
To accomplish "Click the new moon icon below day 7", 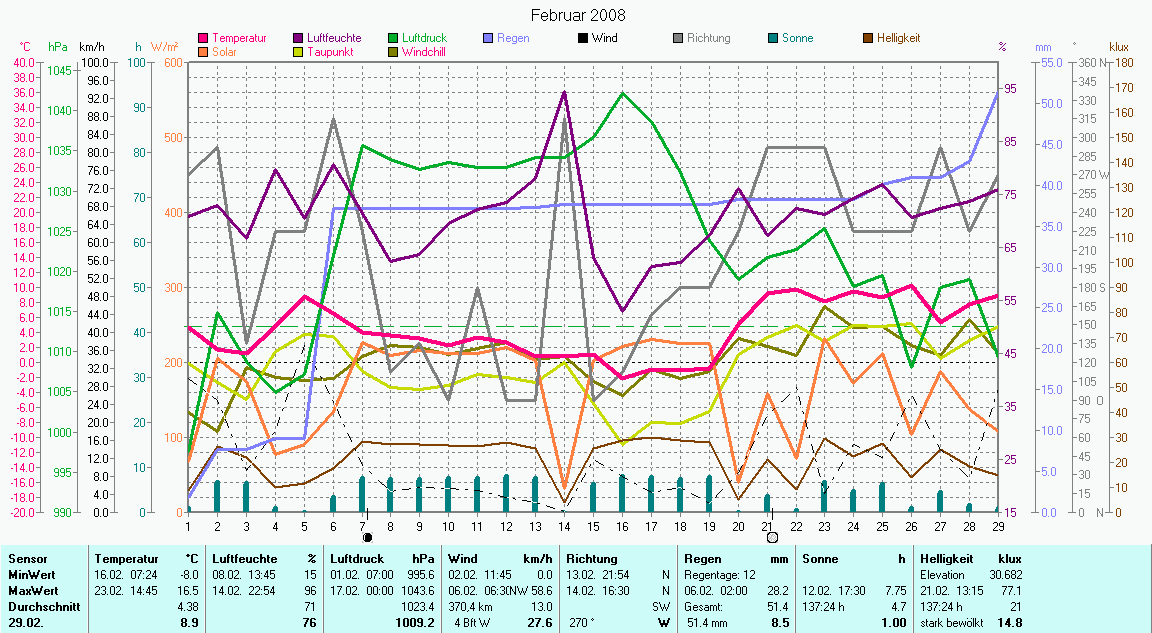I will pyautogui.click(x=367, y=538).
